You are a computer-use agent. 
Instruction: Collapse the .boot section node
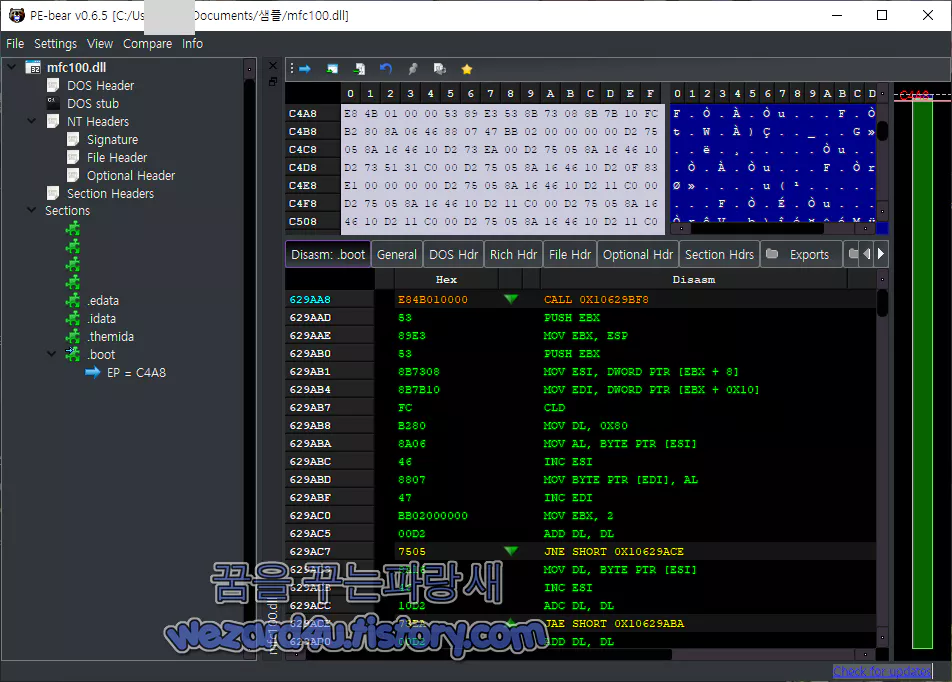pos(52,353)
